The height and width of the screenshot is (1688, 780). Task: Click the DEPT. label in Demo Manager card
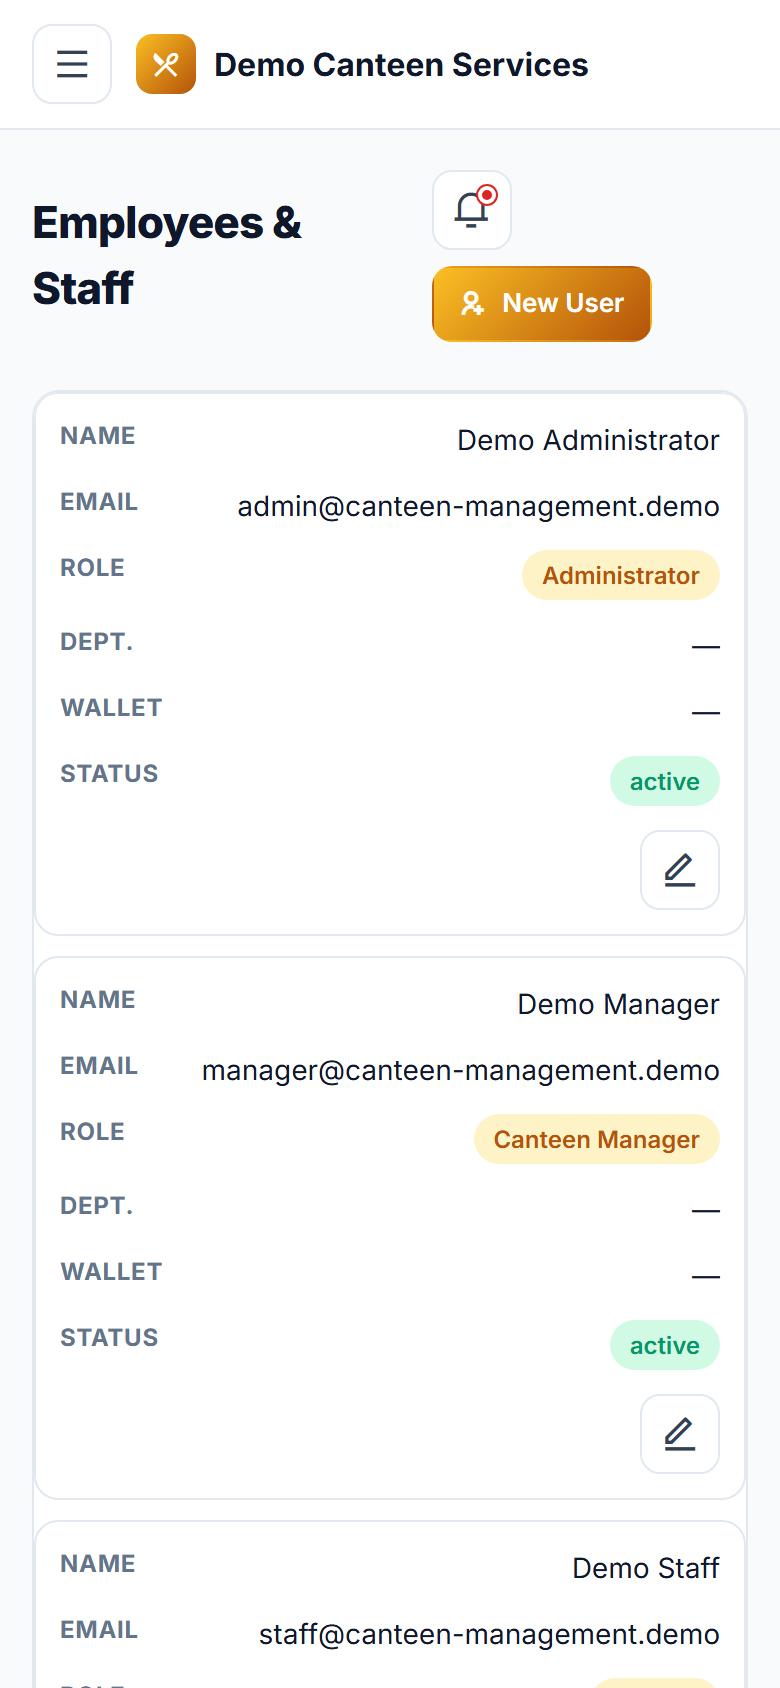coord(96,1206)
